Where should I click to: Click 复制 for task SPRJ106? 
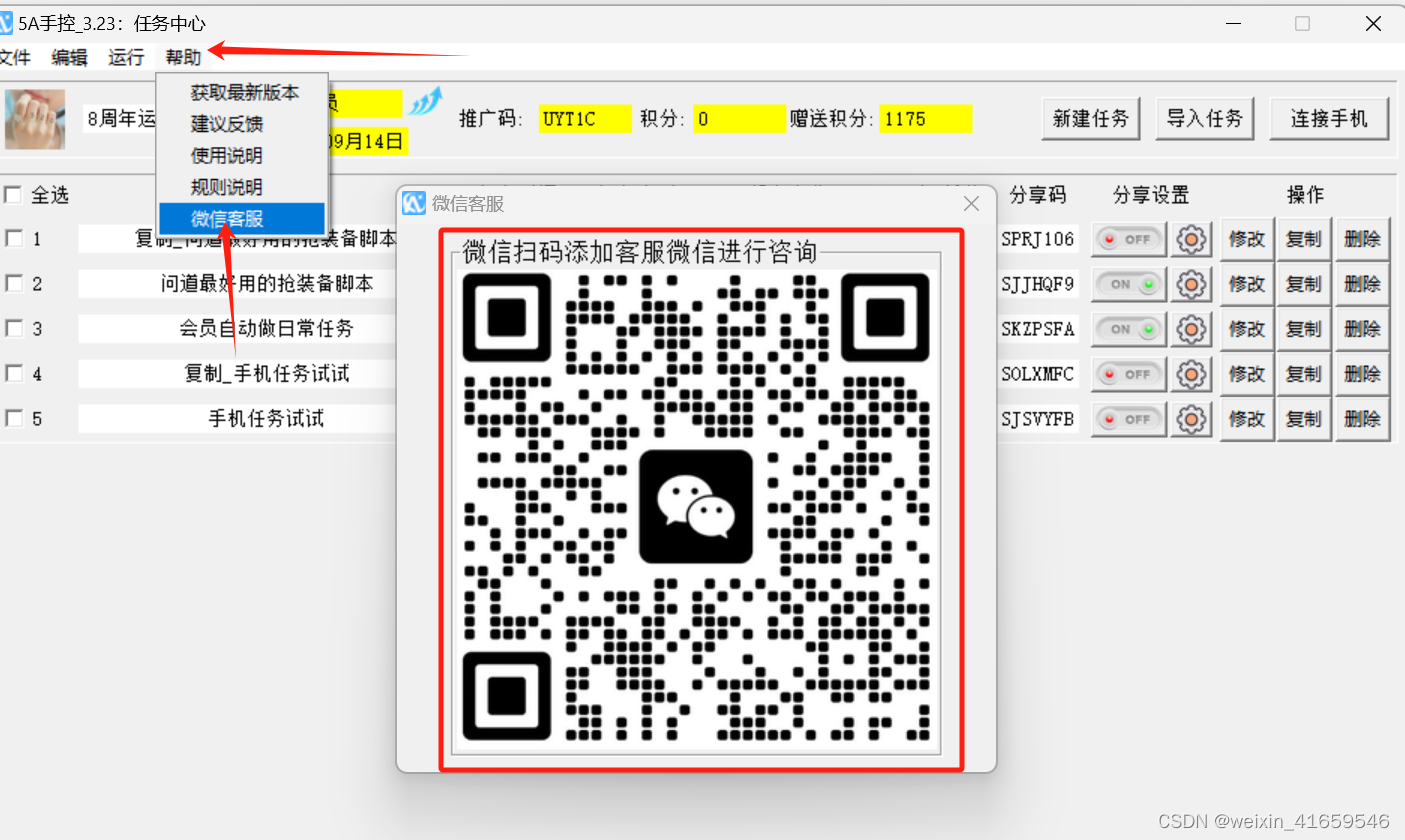pyautogui.click(x=1304, y=240)
